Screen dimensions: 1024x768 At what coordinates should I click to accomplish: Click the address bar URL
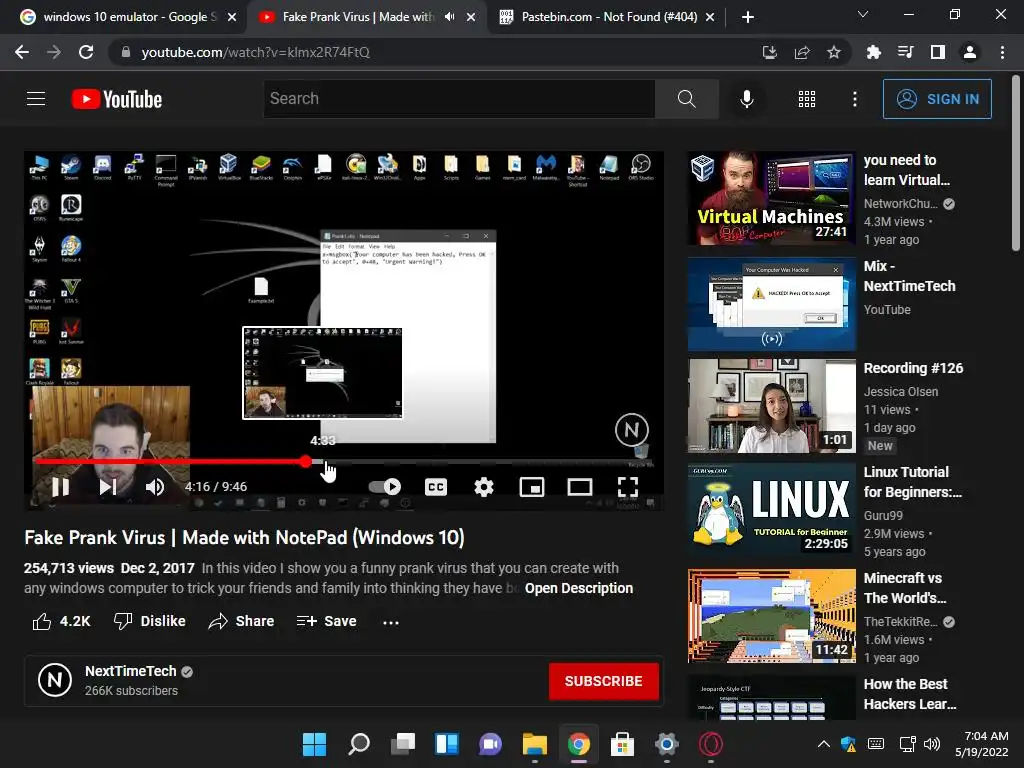255,52
